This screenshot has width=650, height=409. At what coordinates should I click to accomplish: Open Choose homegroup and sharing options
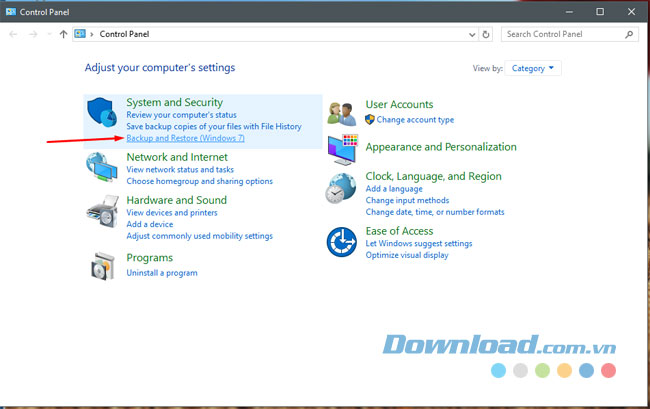[x=199, y=181]
